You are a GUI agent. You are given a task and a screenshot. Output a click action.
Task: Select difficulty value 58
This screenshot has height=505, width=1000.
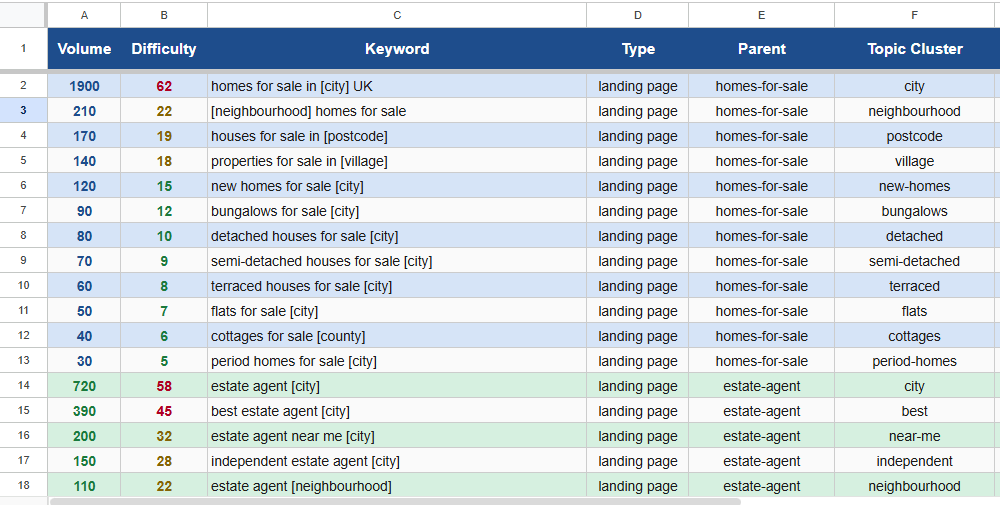(x=164, y=386)
